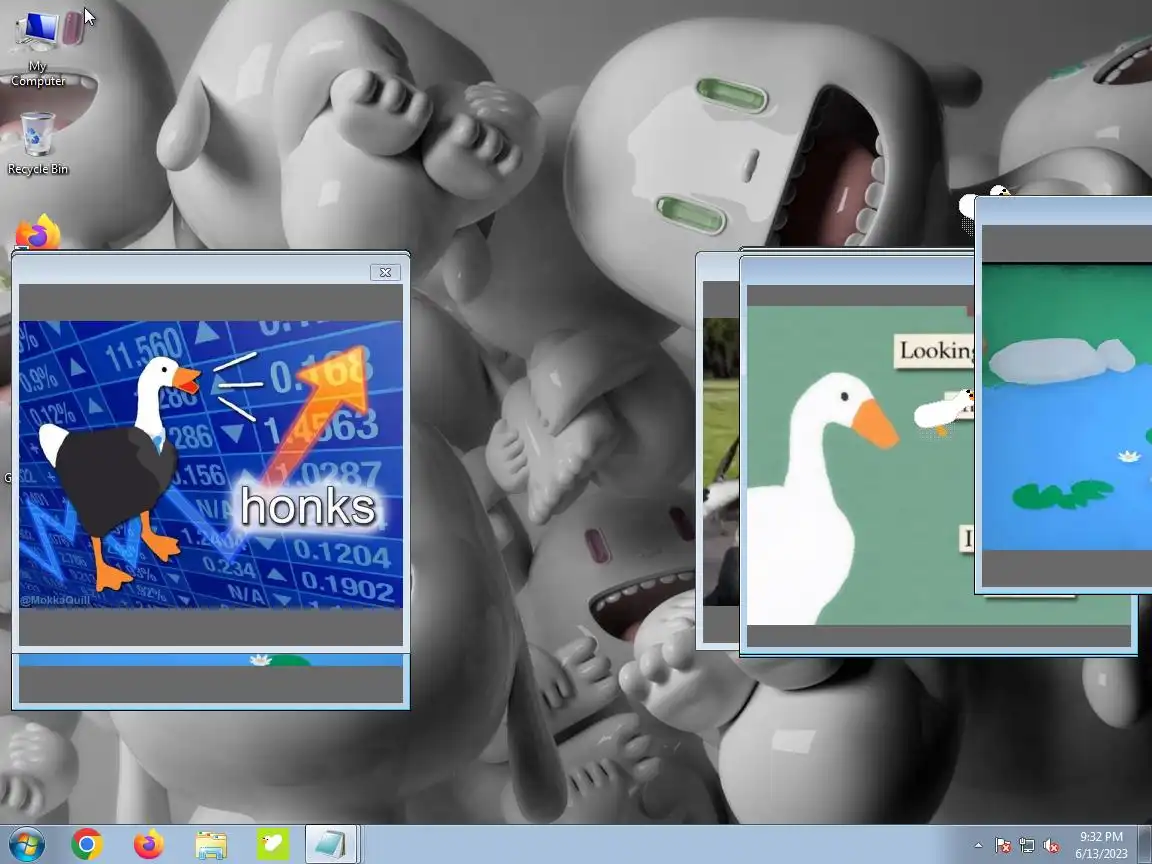1152x864 pixels.
Task: Open File Explorer from the taskbar
Action: 211,845
